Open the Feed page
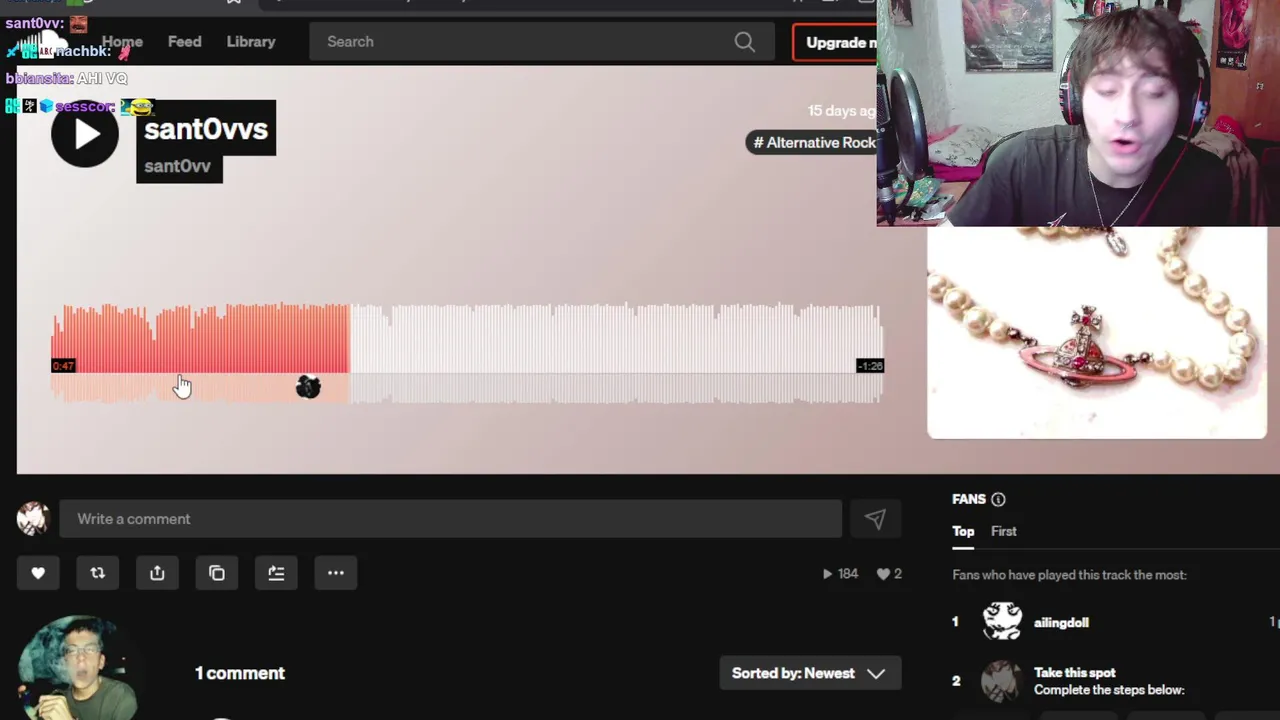The width and height of the screenshot is (1280, 720). [184, 42]
